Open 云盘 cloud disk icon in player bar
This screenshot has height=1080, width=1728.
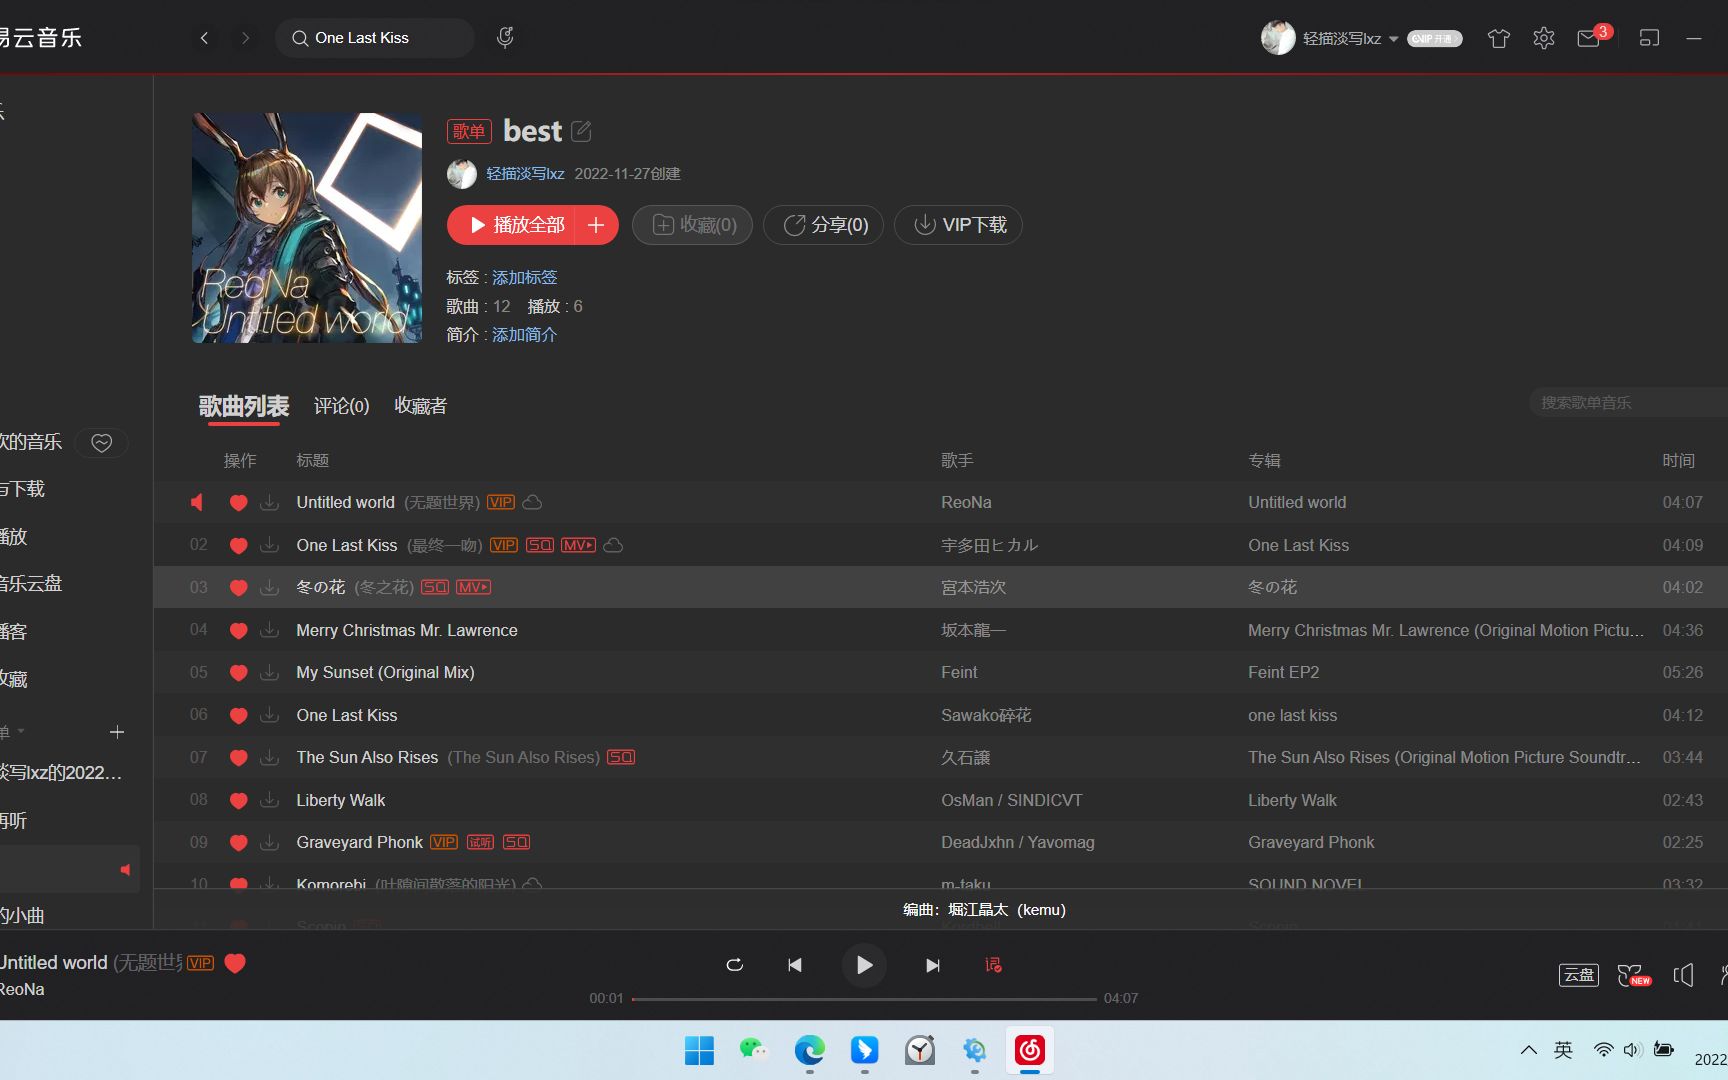(1579, 974)
